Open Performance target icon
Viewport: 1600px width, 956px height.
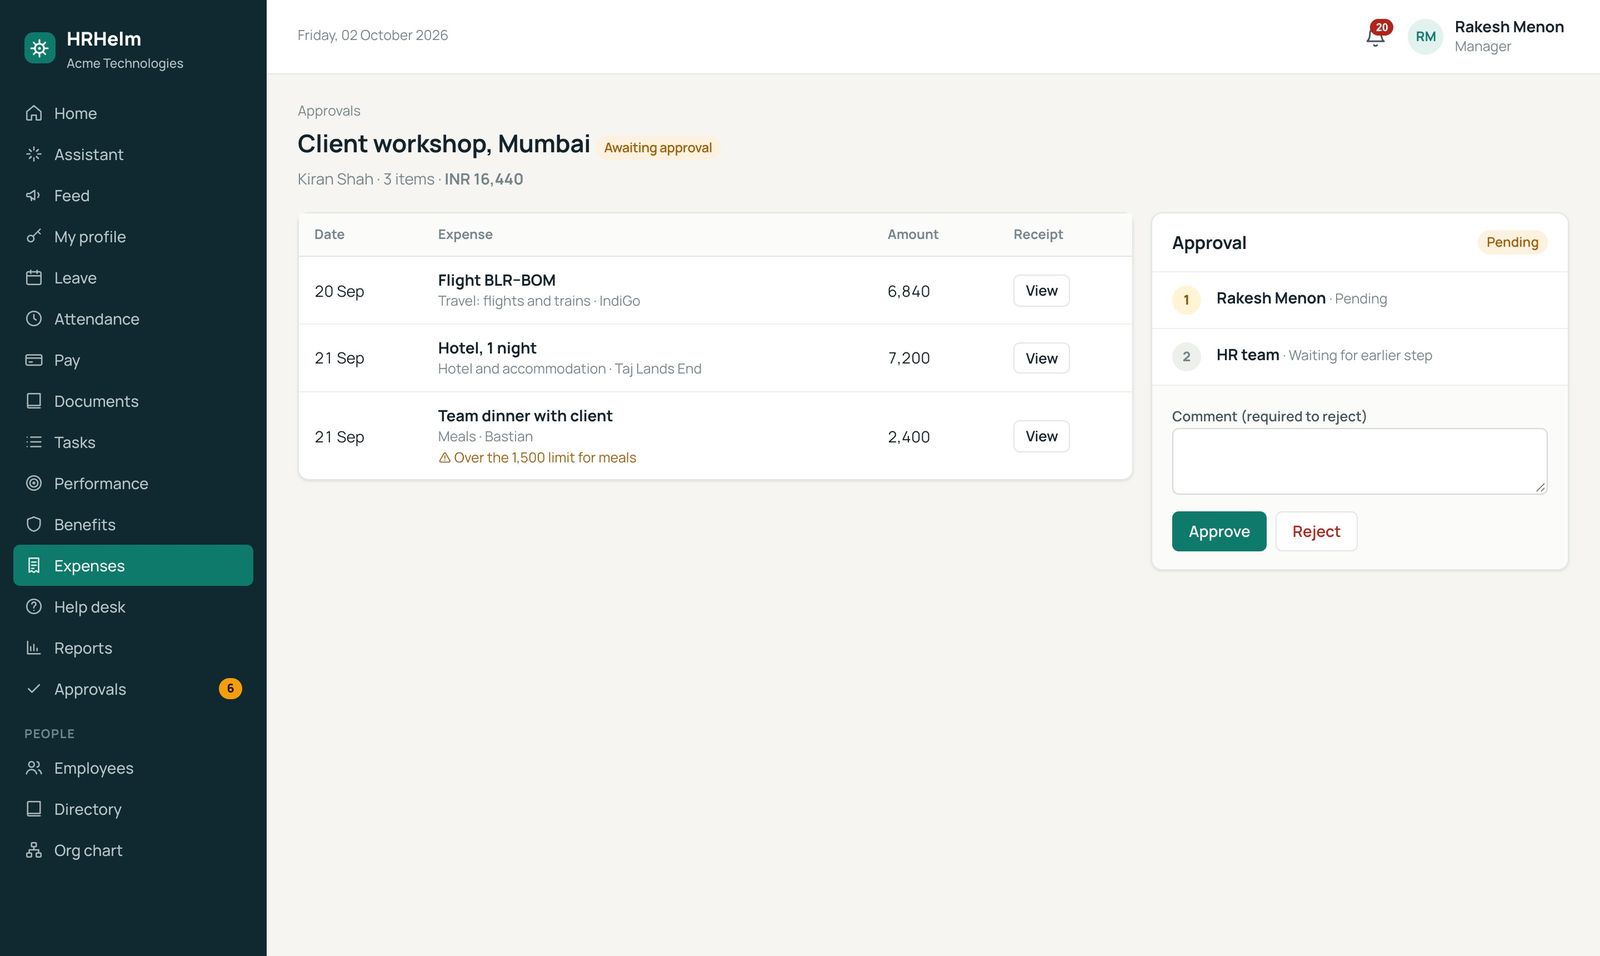tap(34, 483)
